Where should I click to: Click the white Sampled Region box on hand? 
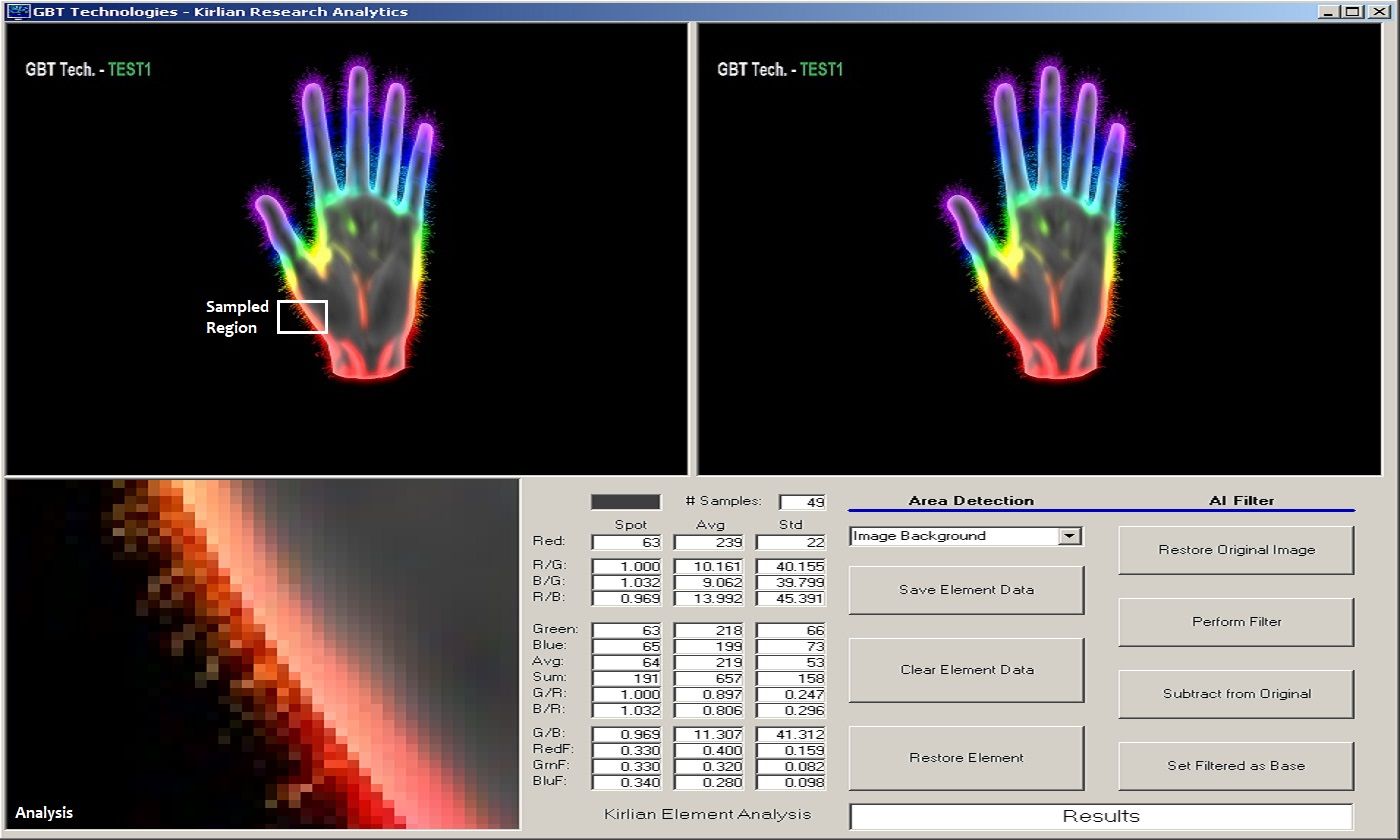coord(302,316)
